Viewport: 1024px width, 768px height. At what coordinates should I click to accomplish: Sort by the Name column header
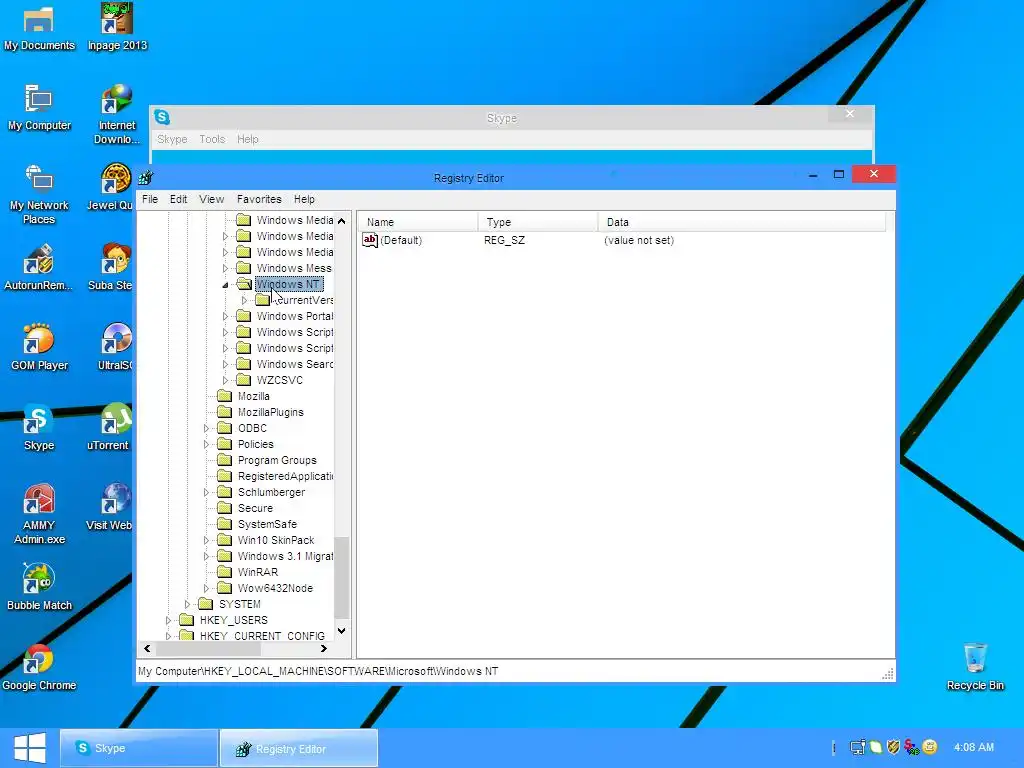417,222
